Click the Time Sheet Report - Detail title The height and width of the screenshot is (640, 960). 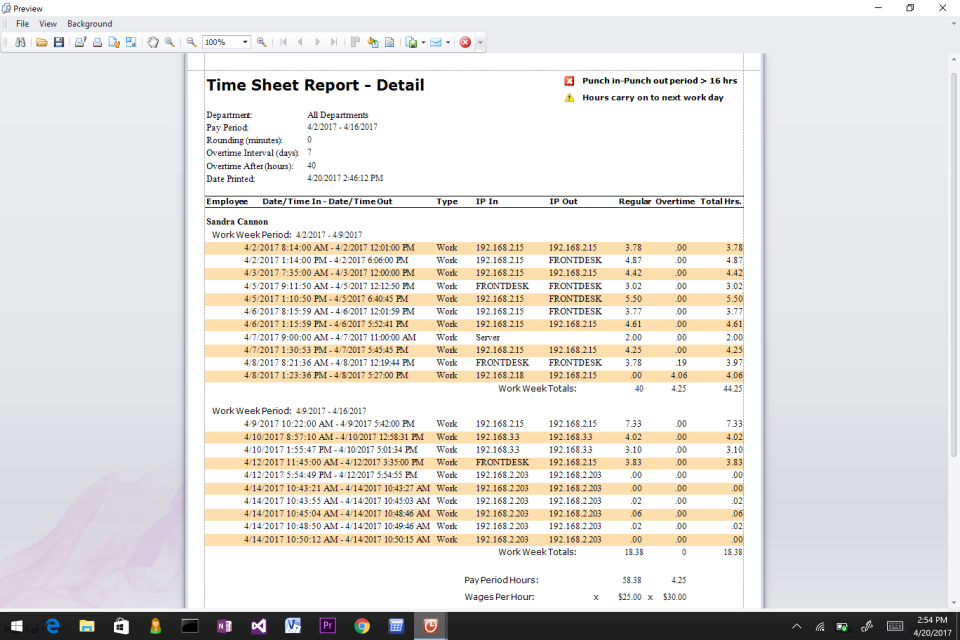click(x=315, y=85)
